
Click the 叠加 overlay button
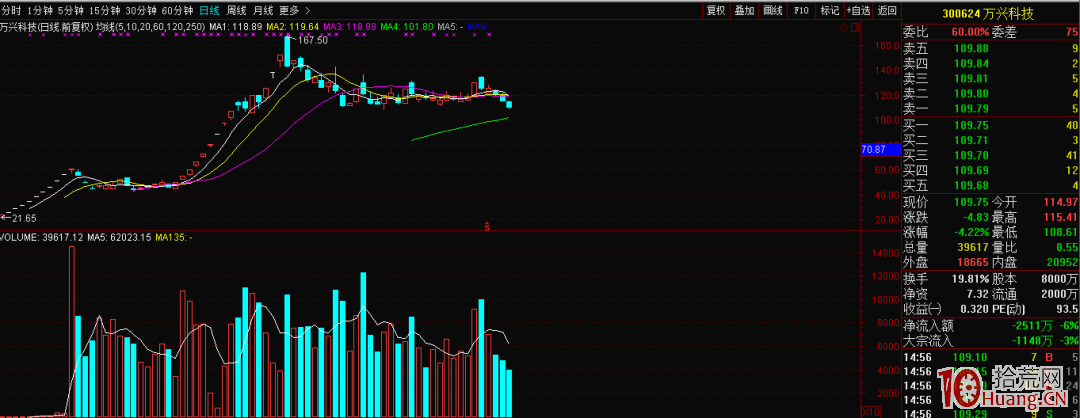[x=744, y=10]
